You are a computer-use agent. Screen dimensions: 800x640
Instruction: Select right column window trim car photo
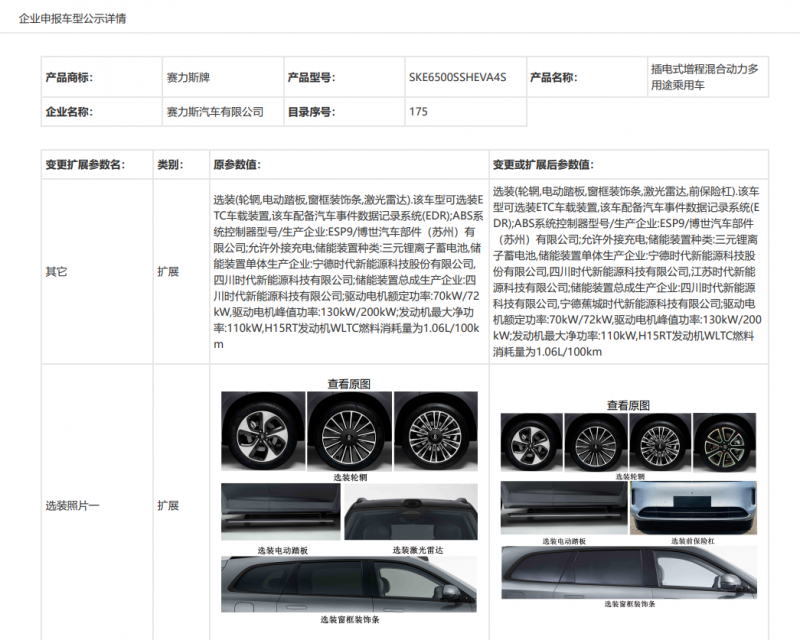[x=629, y=572]
